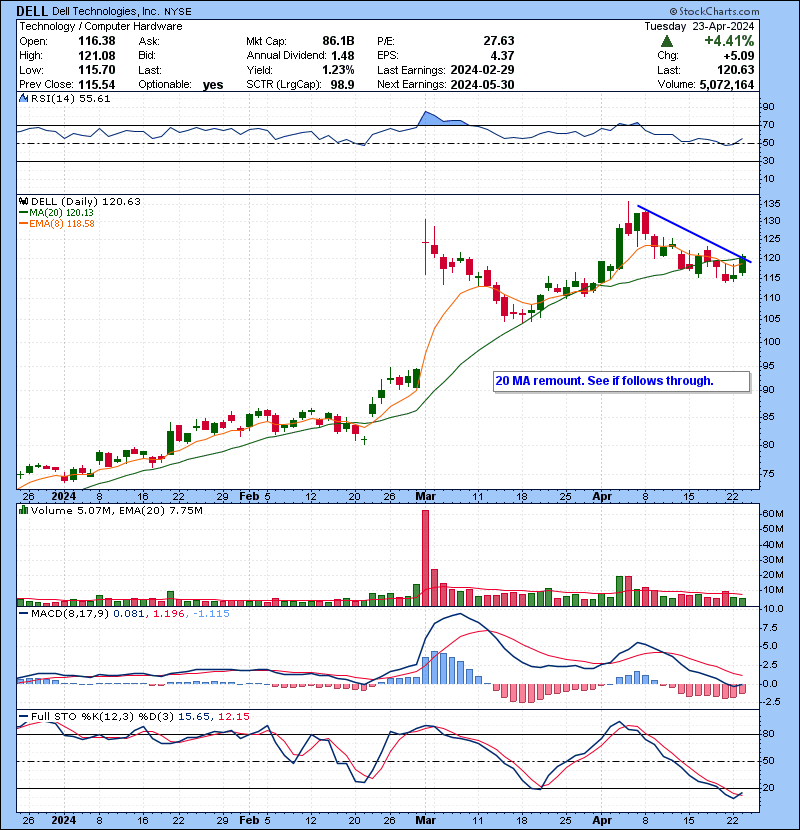Click the +4.41% percent change
This screenshot has height=830, width=800.
point(729,41)
